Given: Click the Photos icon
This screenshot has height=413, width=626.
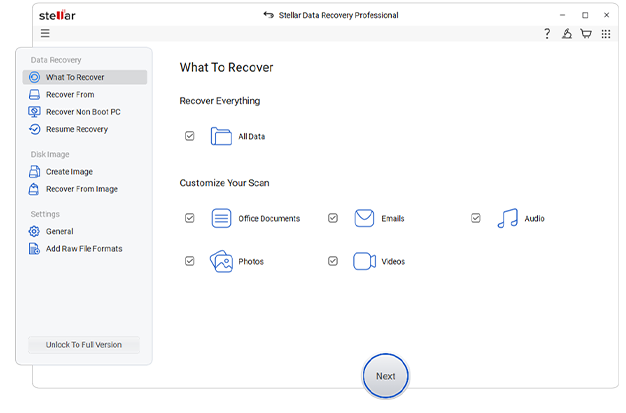Looking at the screenshot, I should (x=221, y=261).
